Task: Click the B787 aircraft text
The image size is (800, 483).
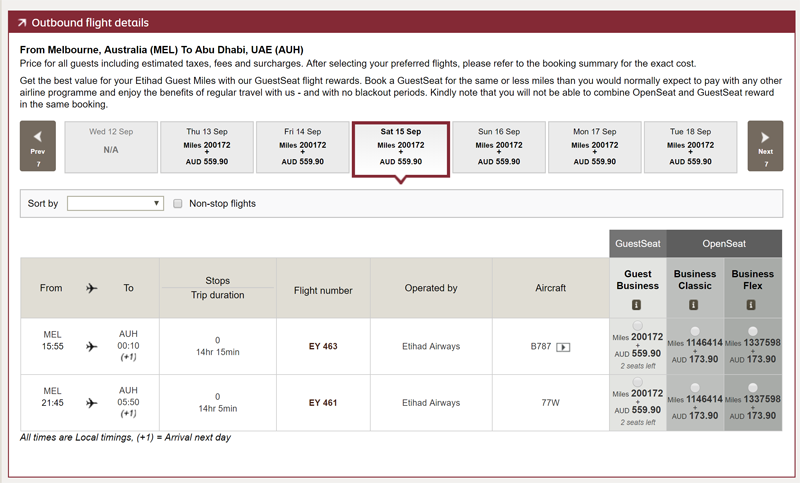Action: point(541,346)
